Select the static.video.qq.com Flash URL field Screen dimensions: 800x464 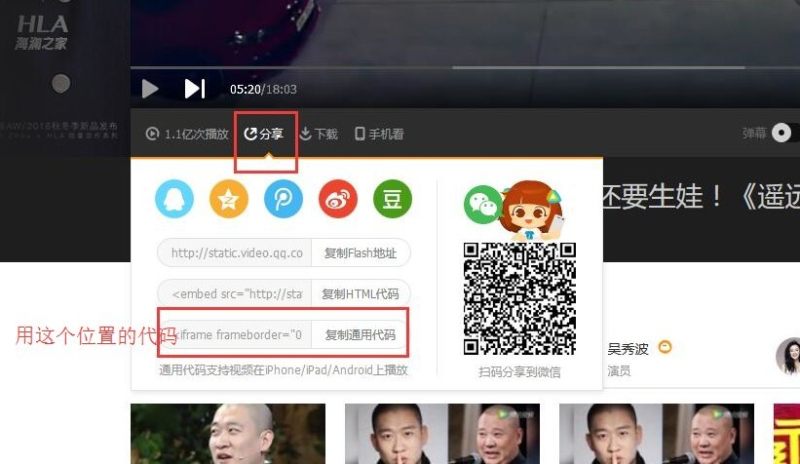(235, 253)
